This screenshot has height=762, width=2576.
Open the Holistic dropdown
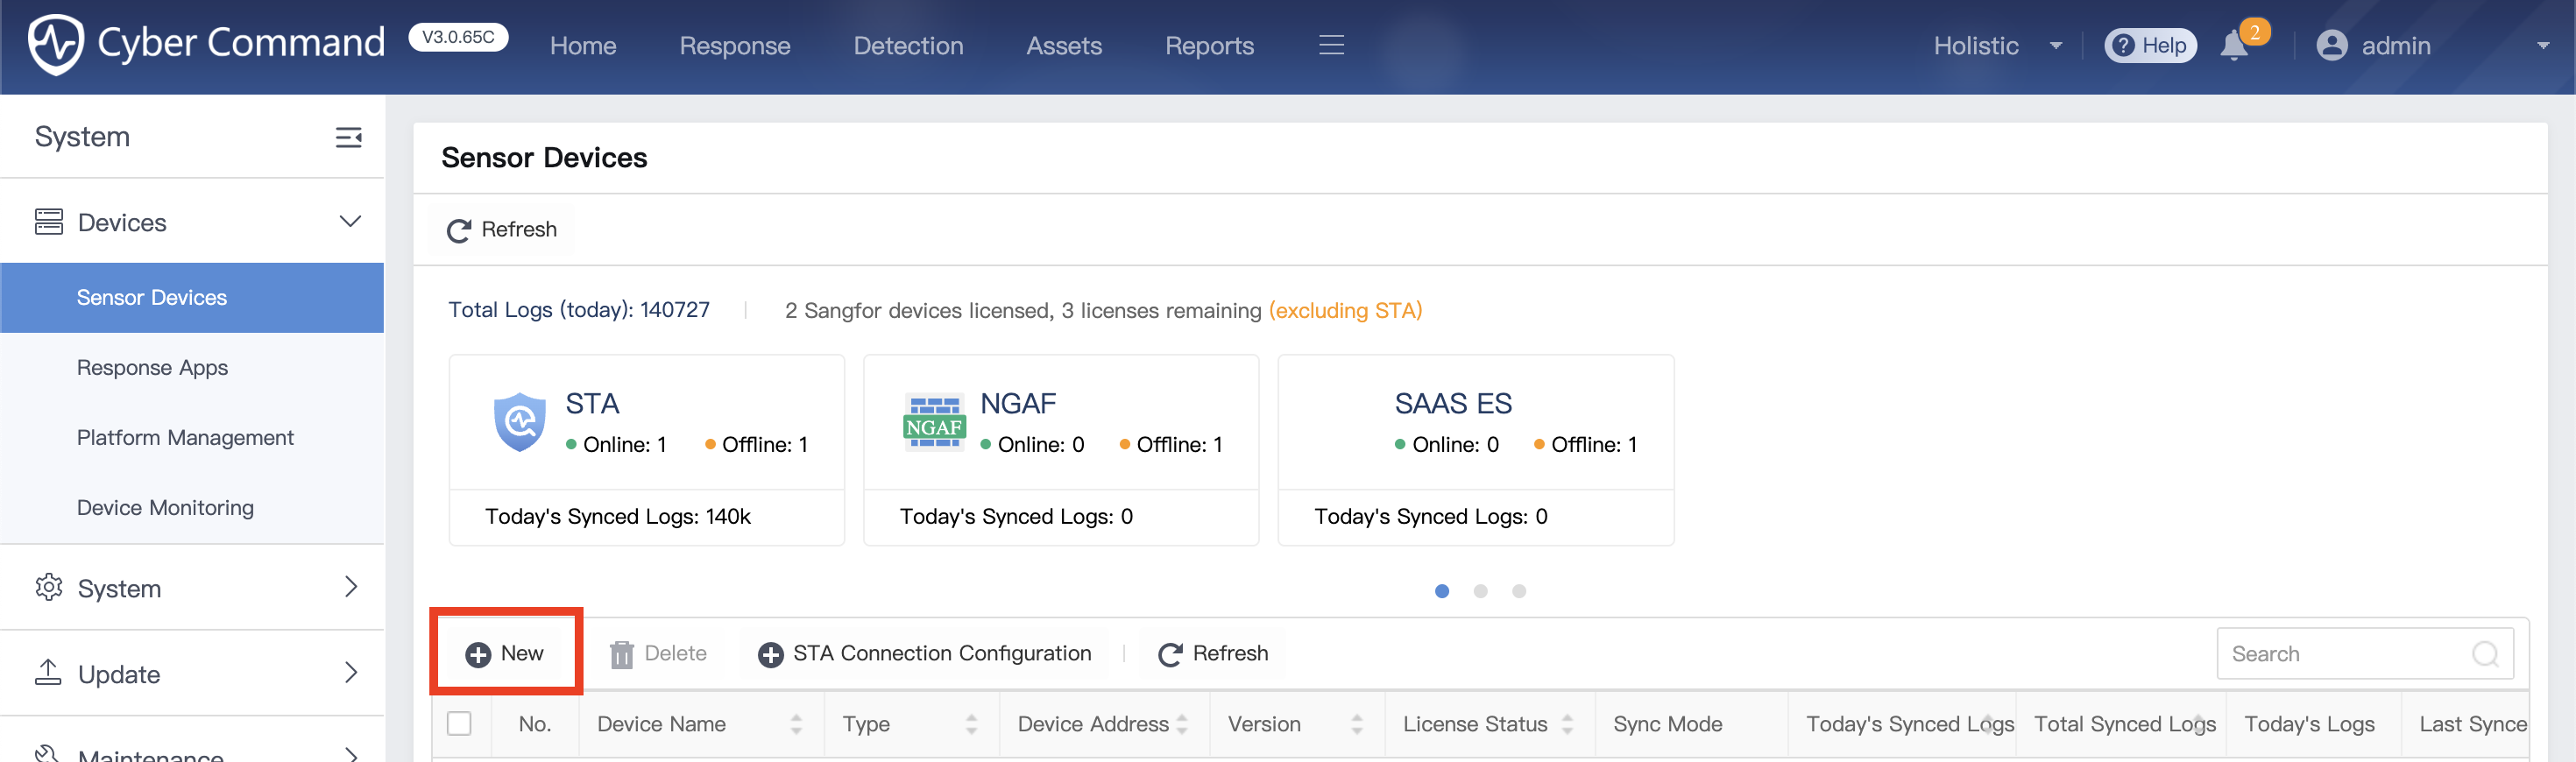tap(1997, 46)
